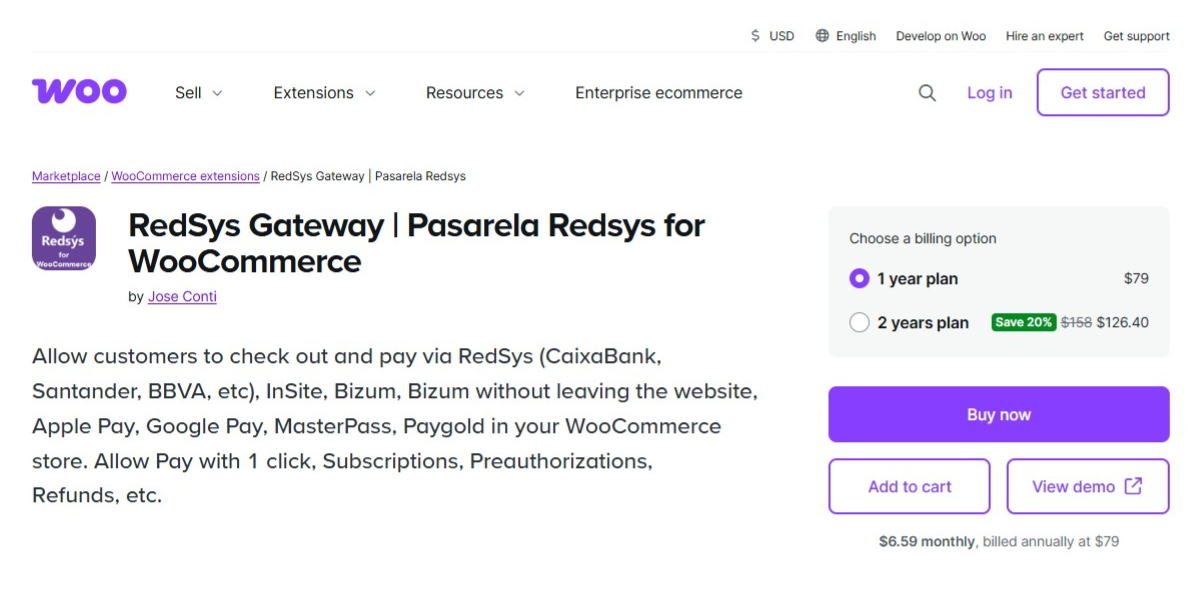Click the RedSys for WooCommerce plugin icon

tap(64, 238)
